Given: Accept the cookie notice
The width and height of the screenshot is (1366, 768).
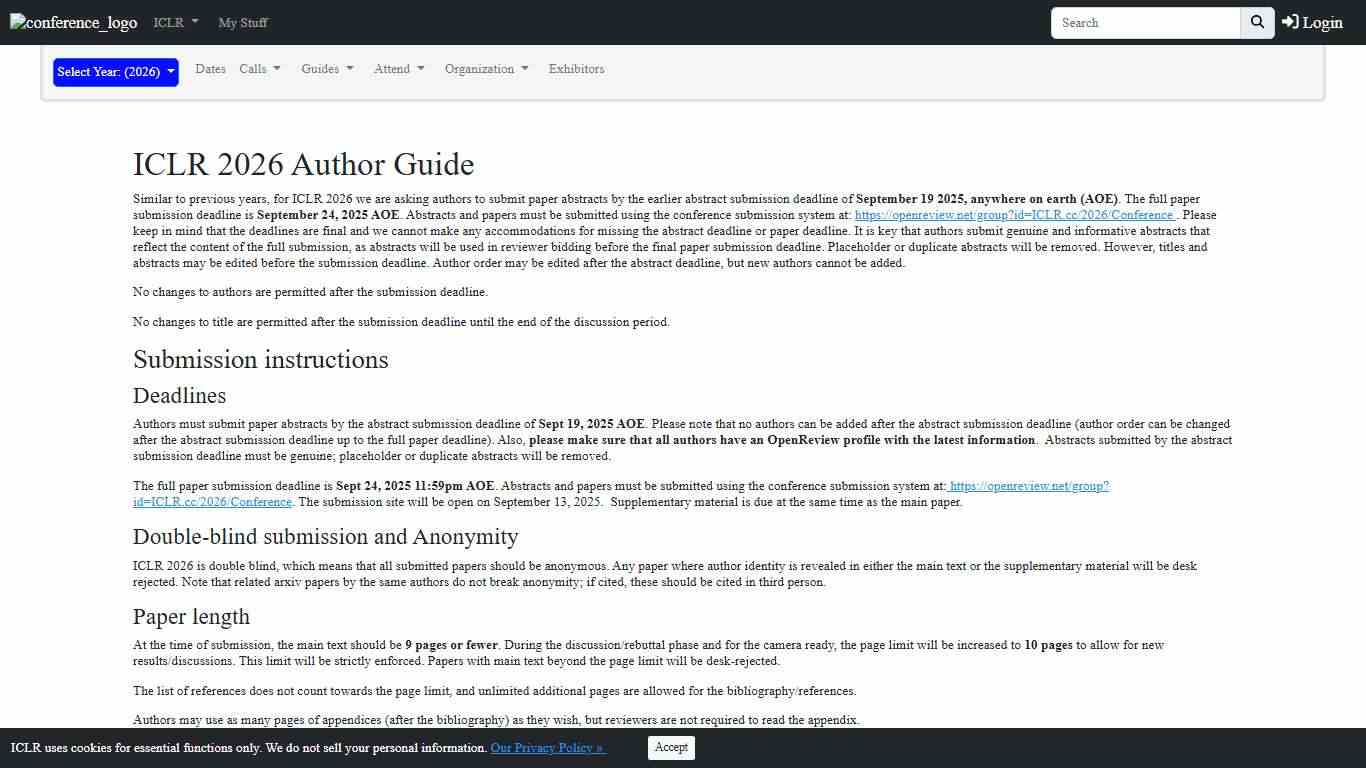Looking at the screenshot, I should (670, 747).
